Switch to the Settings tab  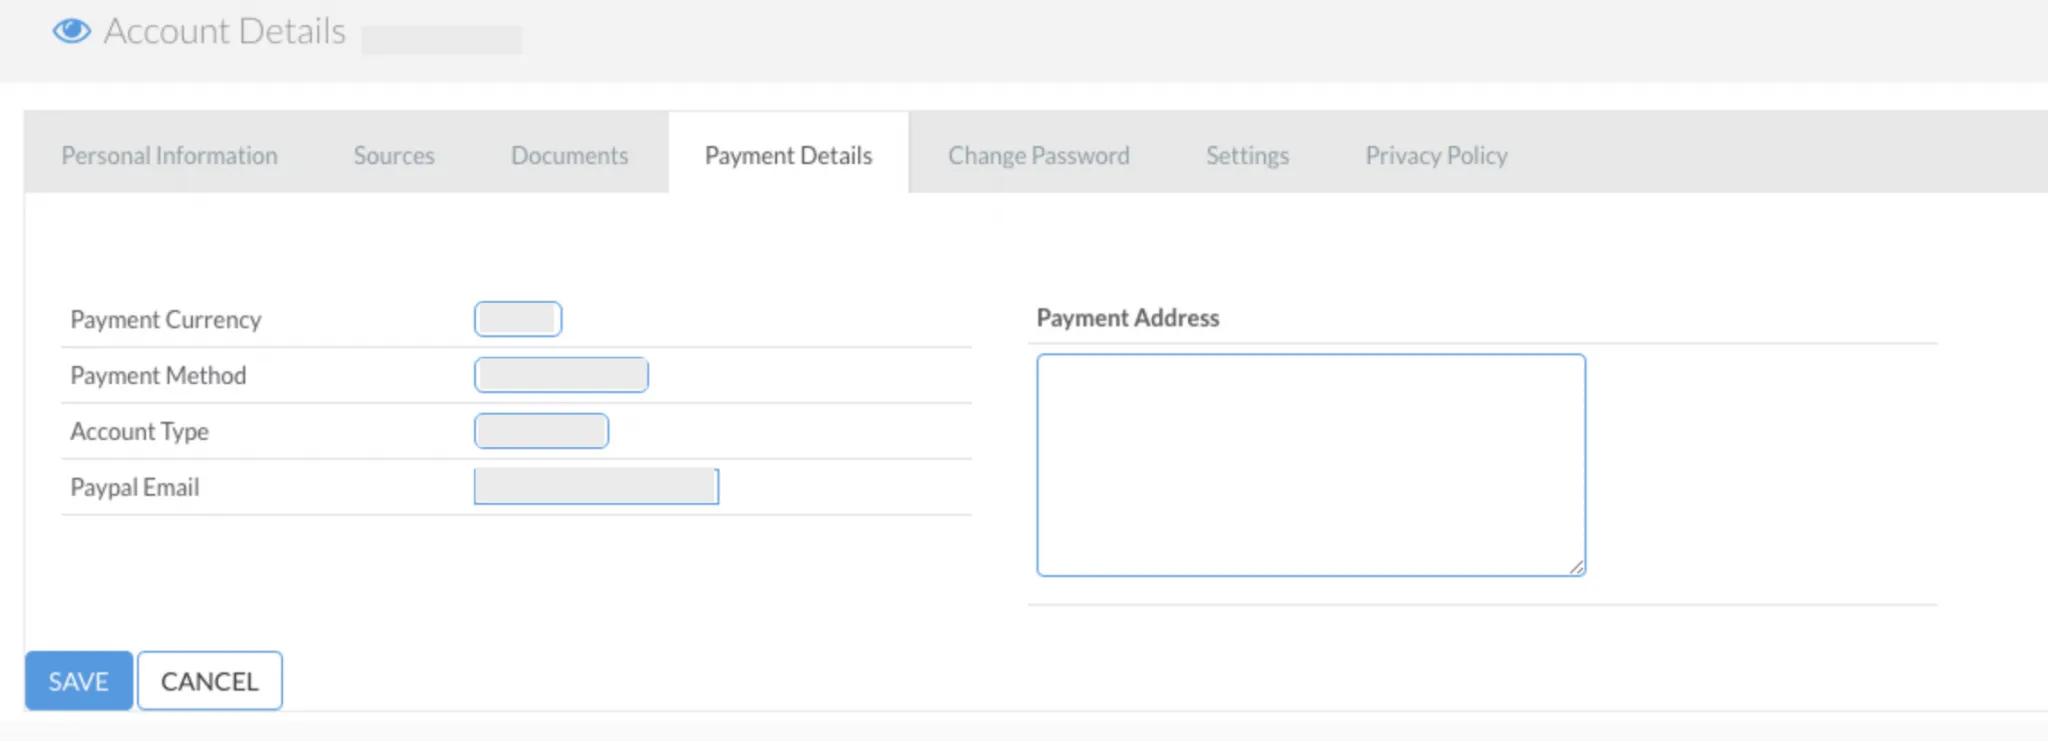(1247, 155)
